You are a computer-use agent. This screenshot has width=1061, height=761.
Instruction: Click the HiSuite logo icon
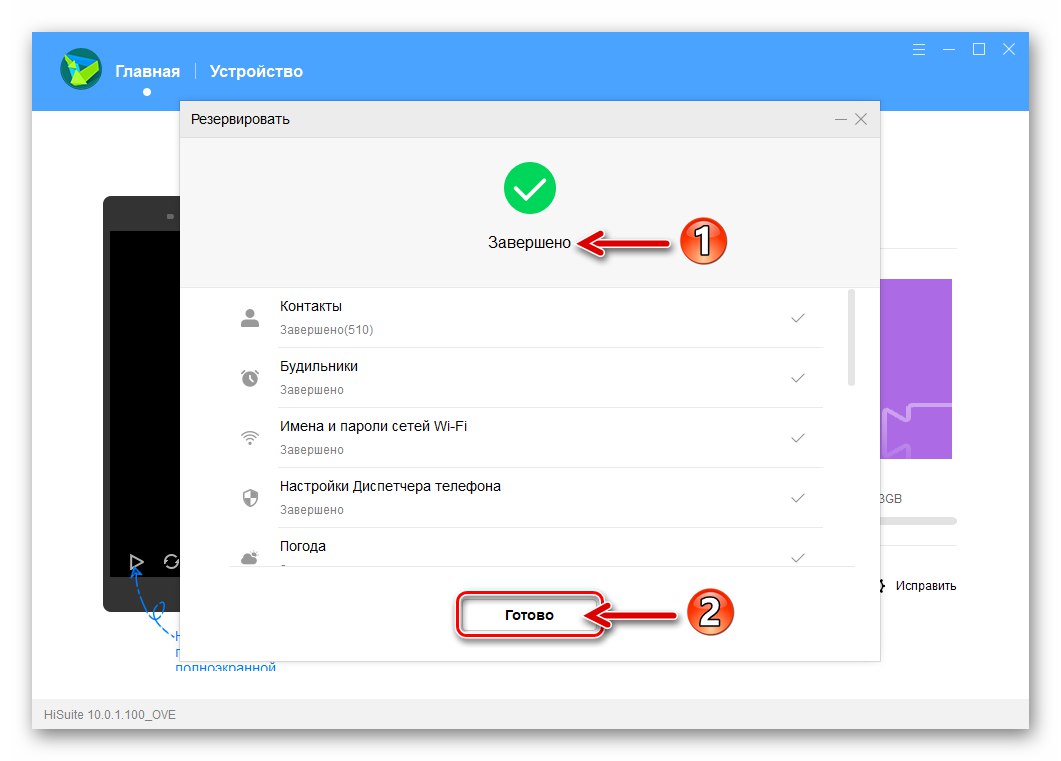[81, 69]
